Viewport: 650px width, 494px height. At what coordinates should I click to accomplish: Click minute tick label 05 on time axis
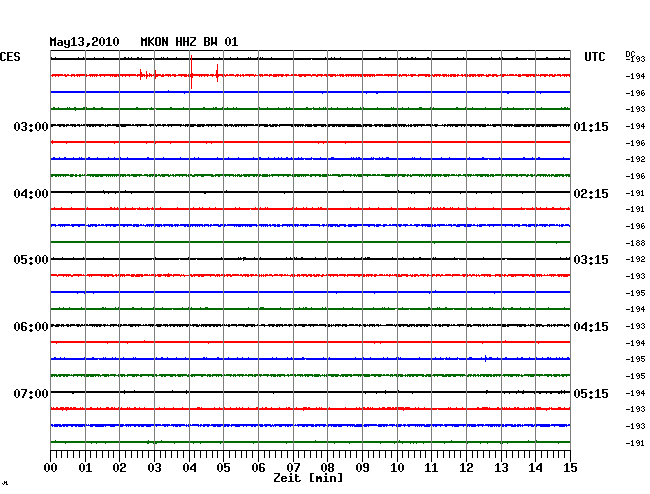(x=223, y=467)
